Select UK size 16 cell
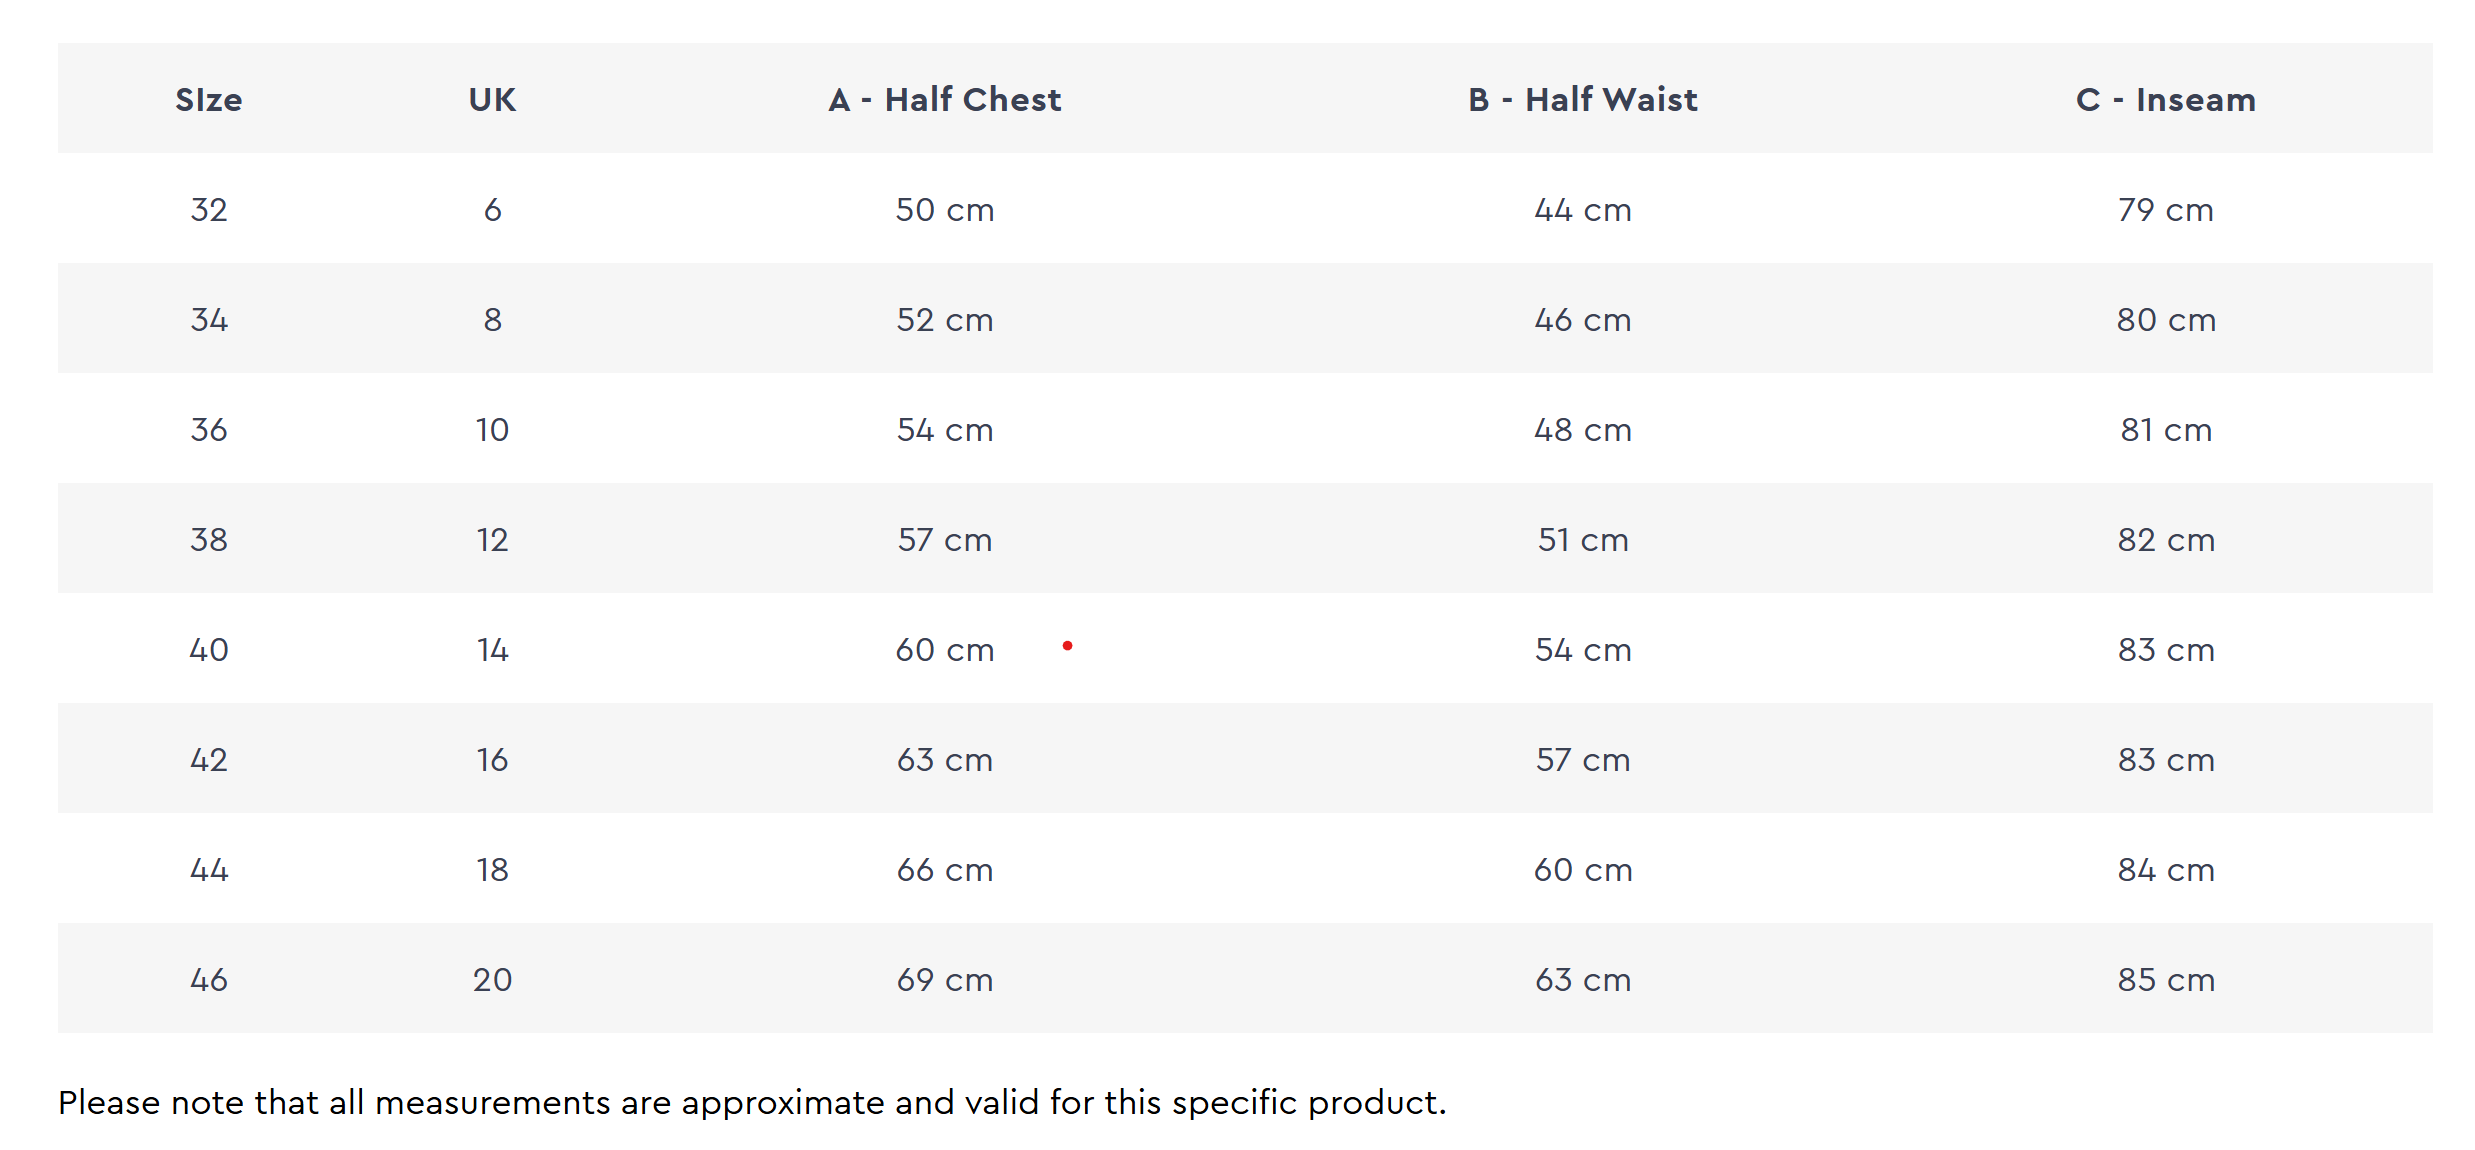The height and width of the screenshot is (1150, 2475). pos(492,760)
